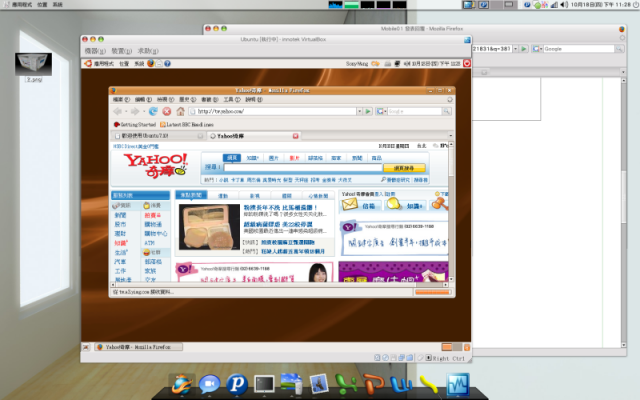Open Yahoo auction gavel icon
The image size is (640, 400).
tap(440, 203)
